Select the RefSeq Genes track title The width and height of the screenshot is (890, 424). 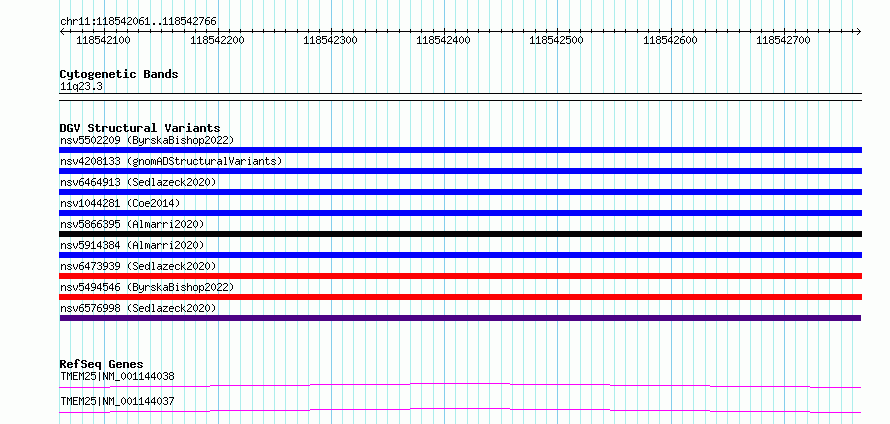pyautogui.click(x=102, y=364)
